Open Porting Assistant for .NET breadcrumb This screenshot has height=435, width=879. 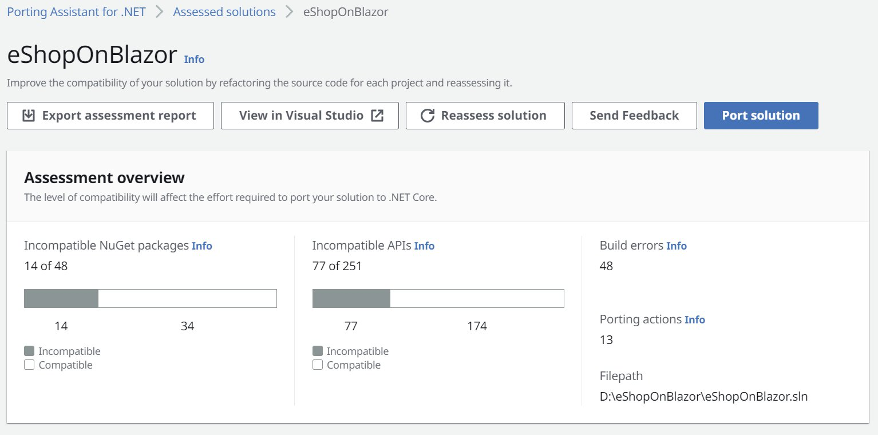pyautogui.click(x=76, y=12)
